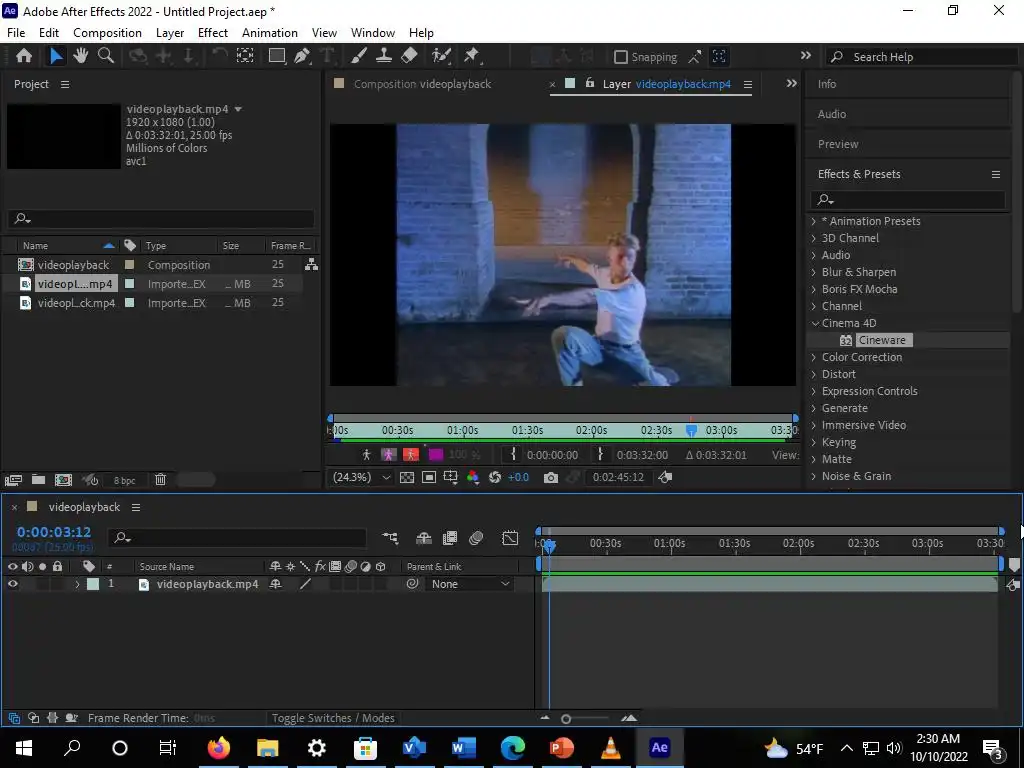
Task: Click label color swatch of layer 1
Action: point(93,584)
